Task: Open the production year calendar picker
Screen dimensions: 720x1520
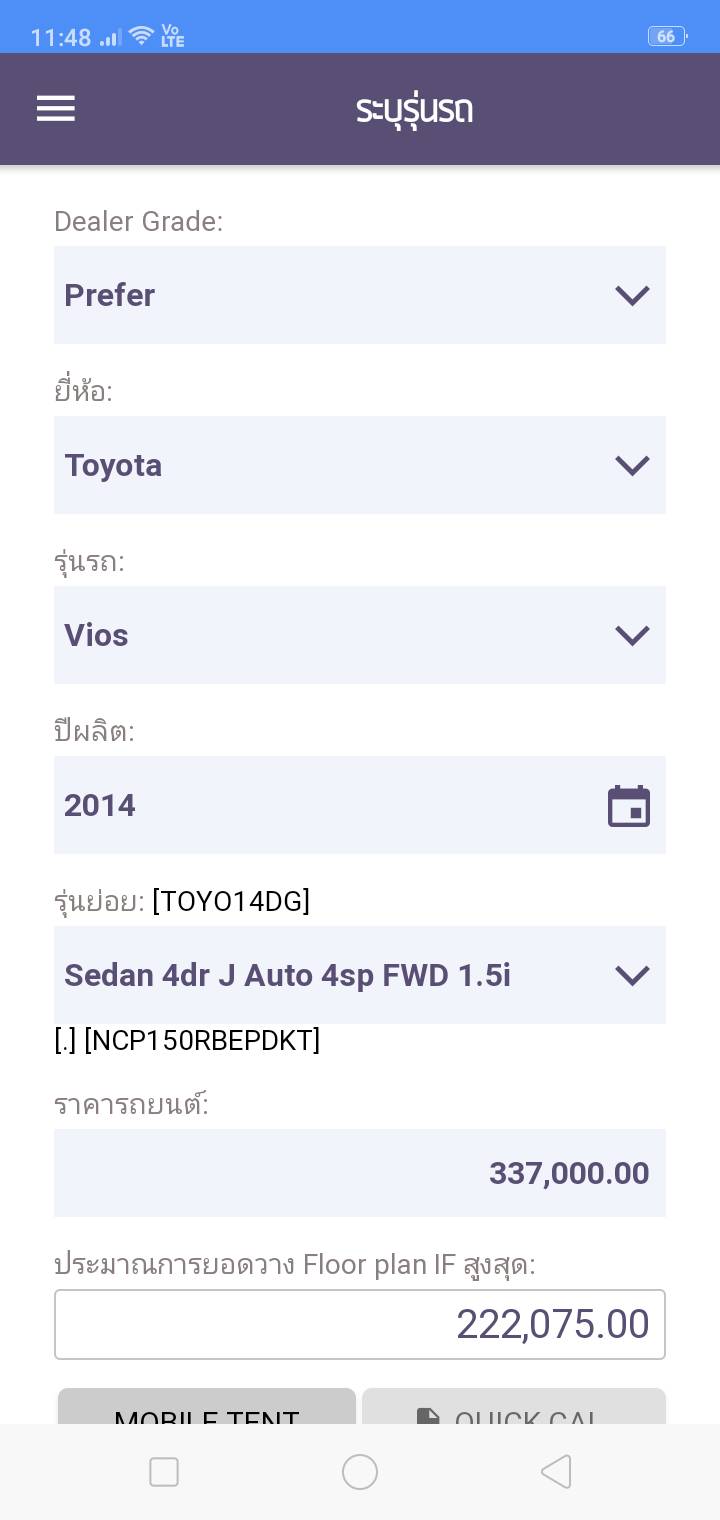Action: [x=629, y=806]
